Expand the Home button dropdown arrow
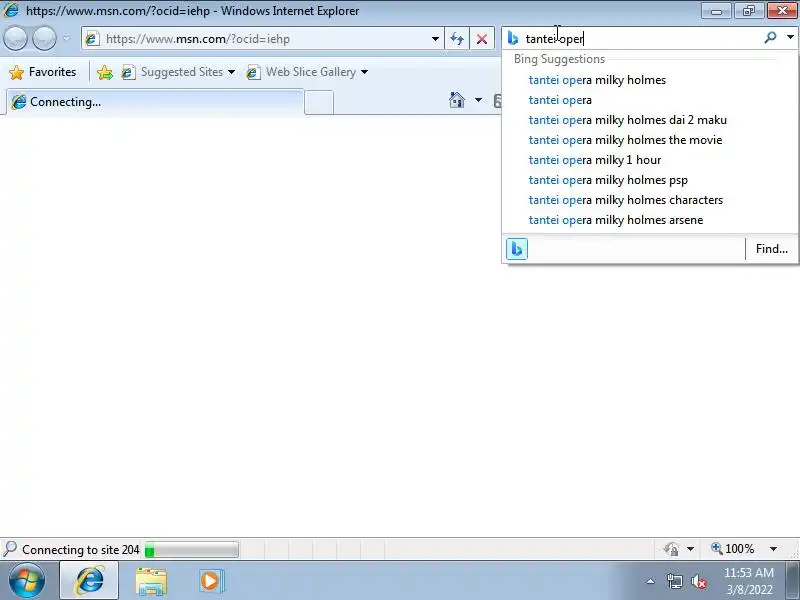Screen dimensions: 800x600 [478, 100]
